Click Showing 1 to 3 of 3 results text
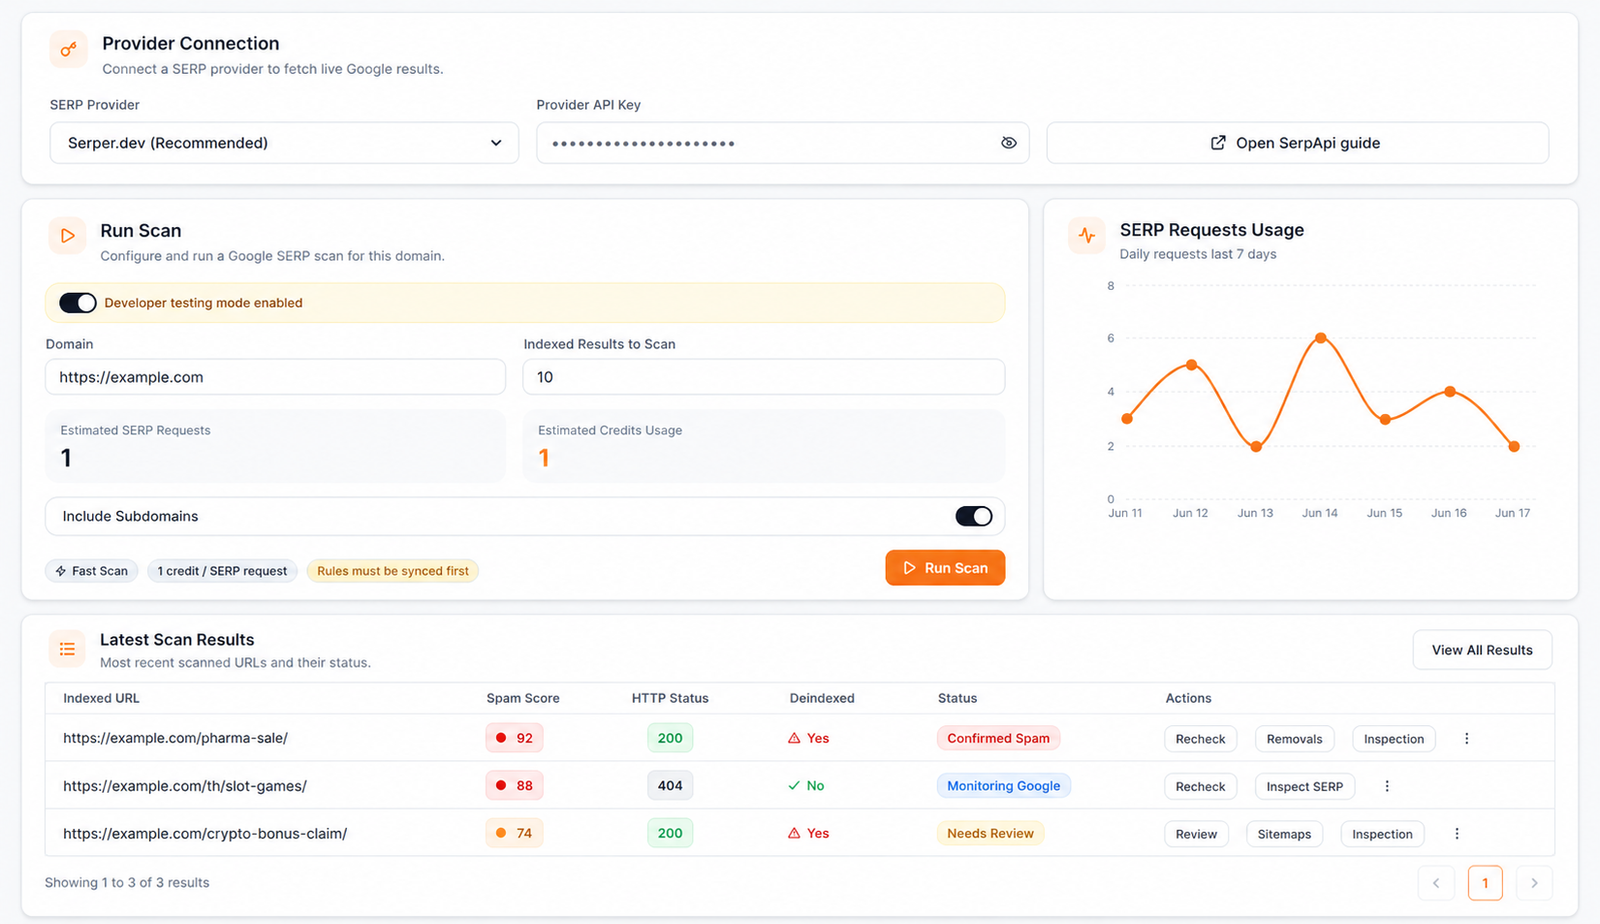1600x924 pixels. coord(127,883)
